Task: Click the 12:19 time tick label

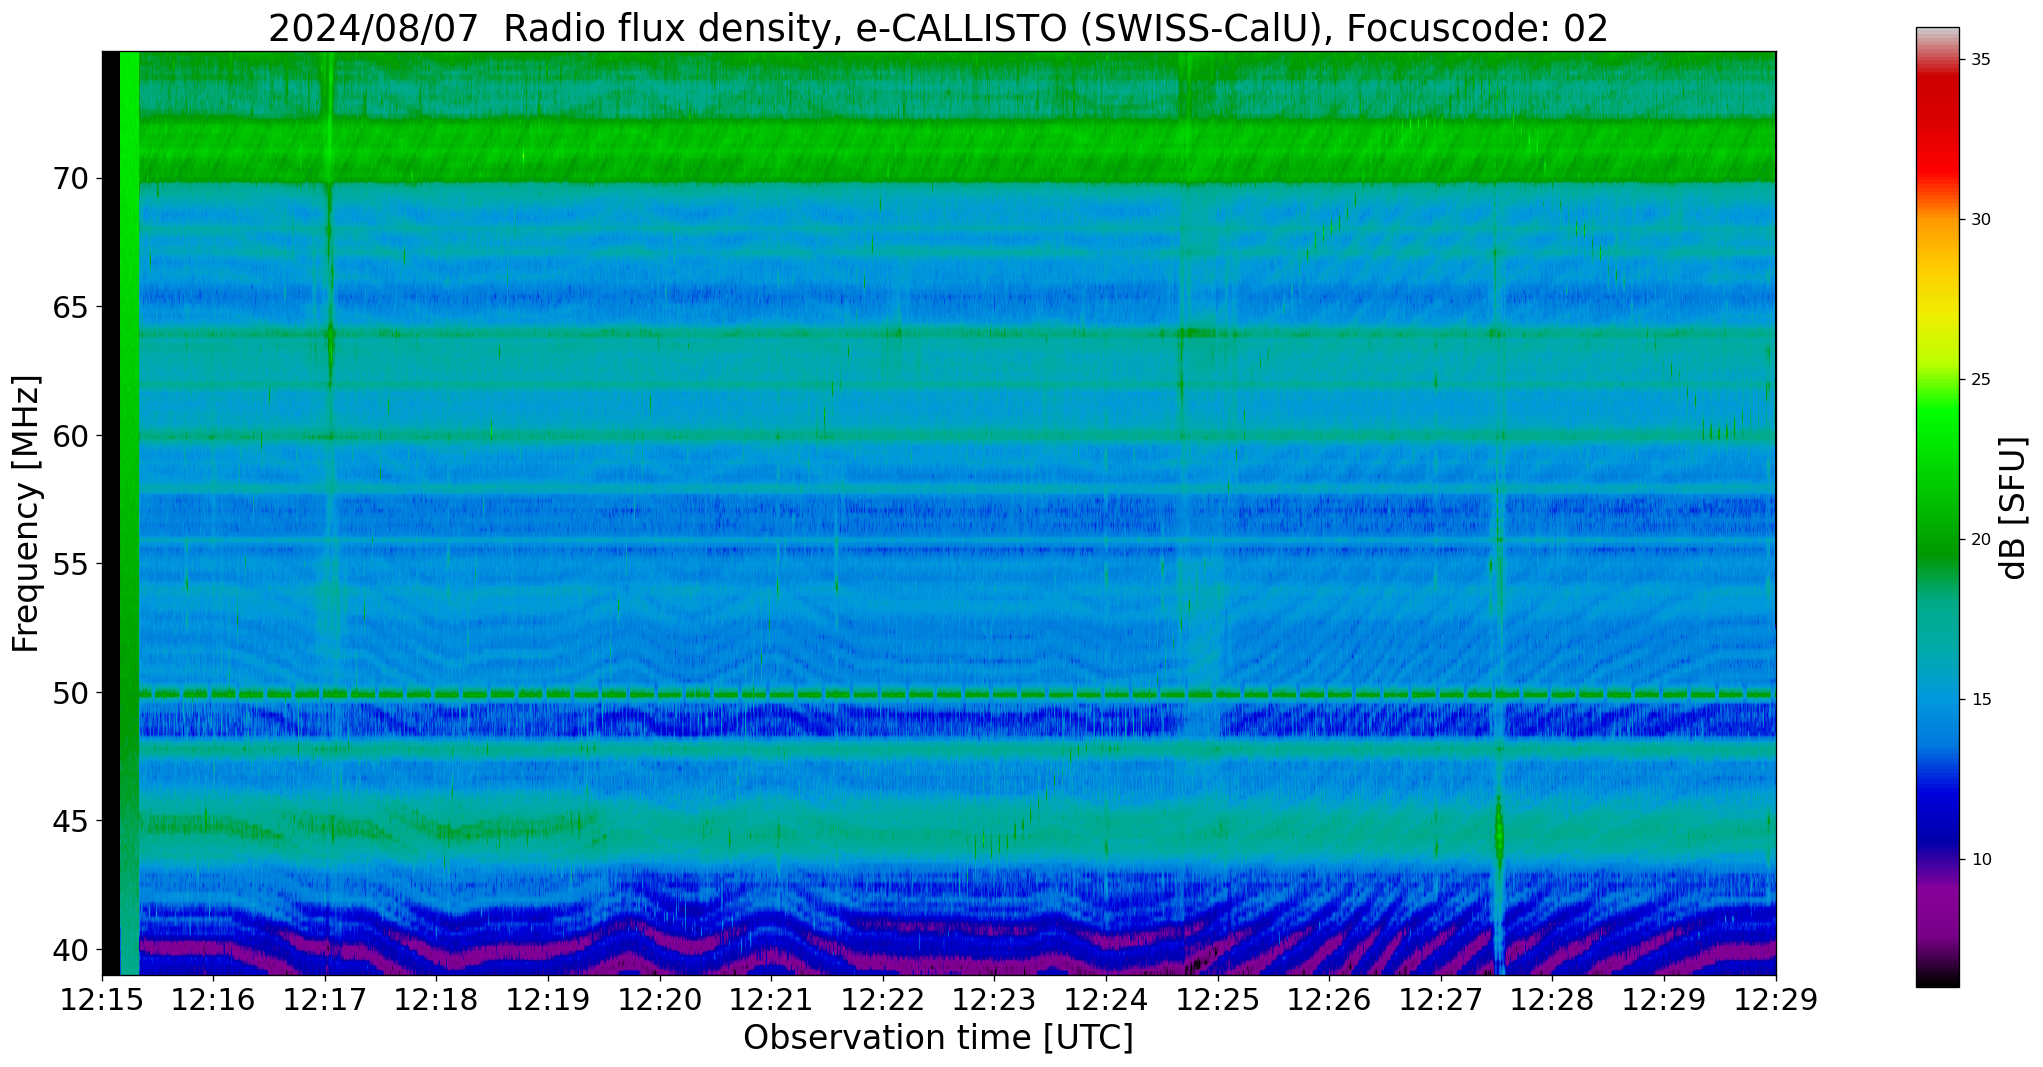Action: 548,999
